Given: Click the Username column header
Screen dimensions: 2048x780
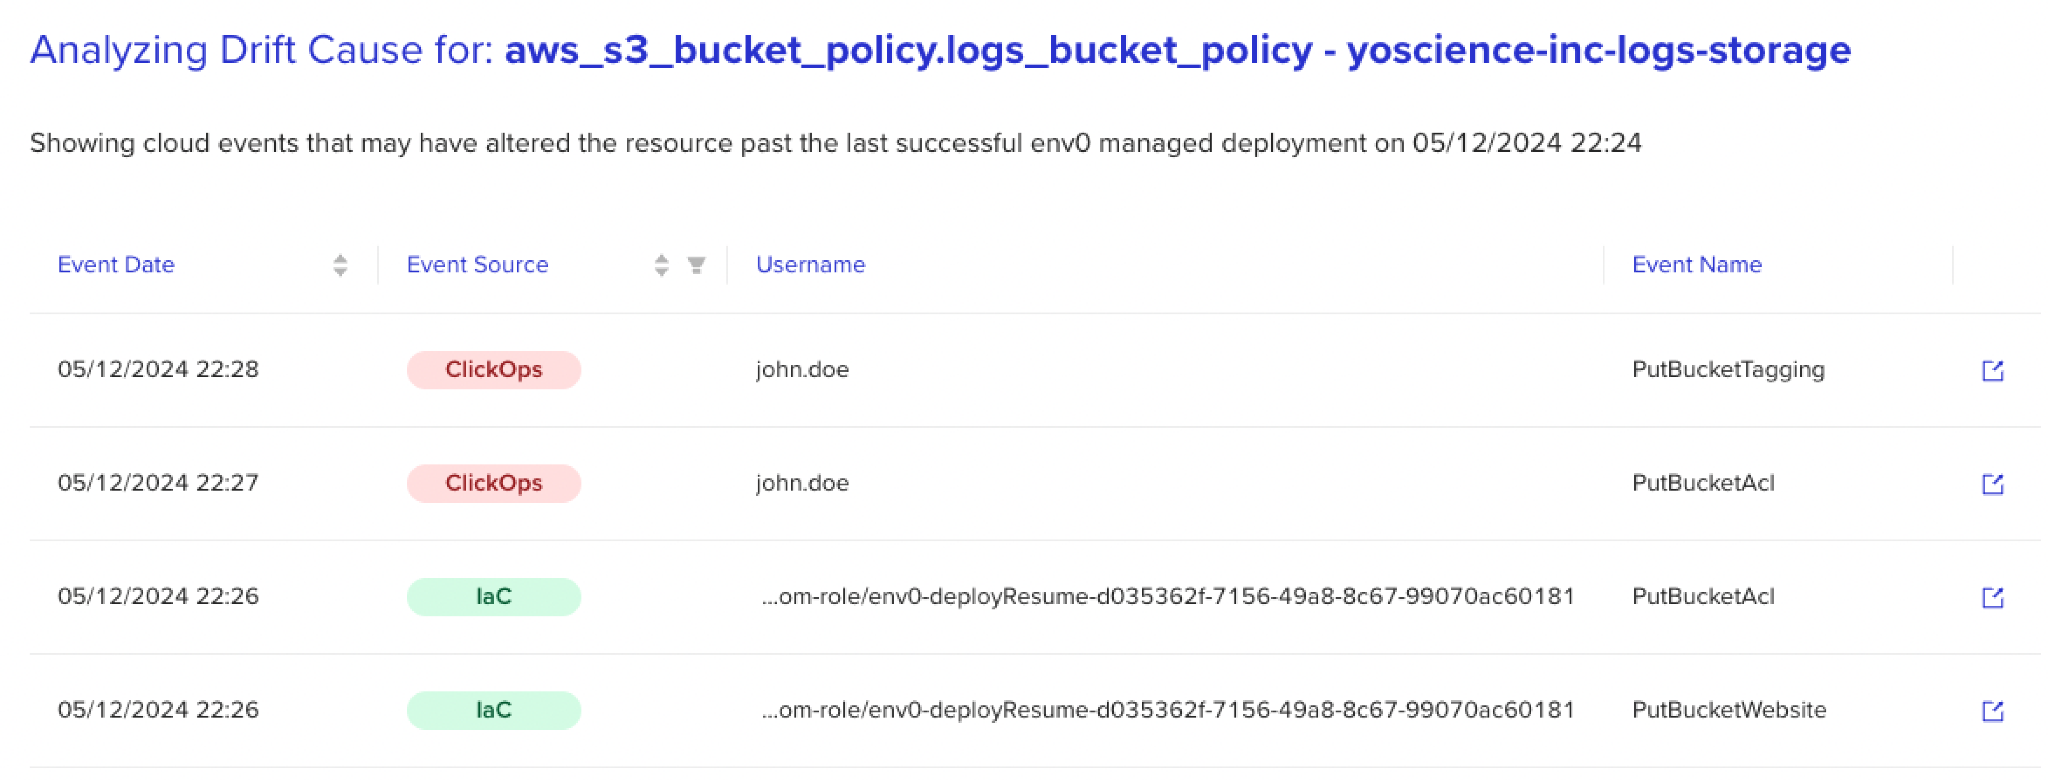Looking at the screenshot, I should [x=810, y=265].
